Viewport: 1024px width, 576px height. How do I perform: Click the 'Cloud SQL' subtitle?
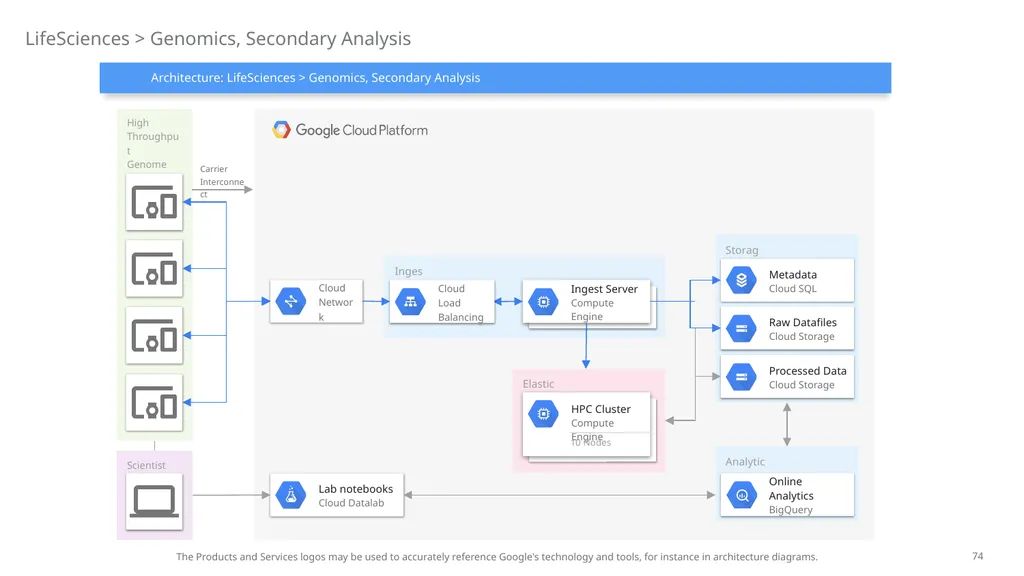tap(792, 289)
